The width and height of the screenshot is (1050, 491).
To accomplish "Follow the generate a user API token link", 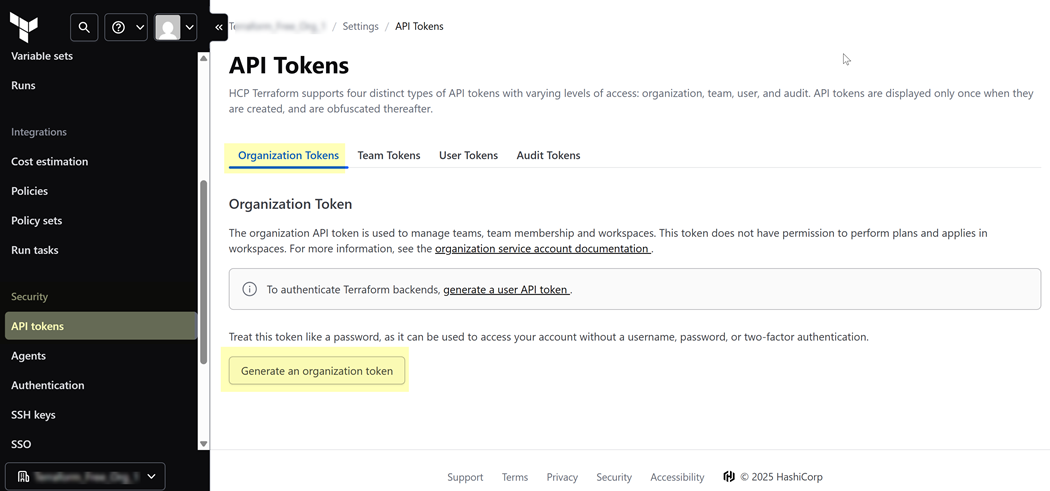I will pyautogui.click(x=506, y=290).
